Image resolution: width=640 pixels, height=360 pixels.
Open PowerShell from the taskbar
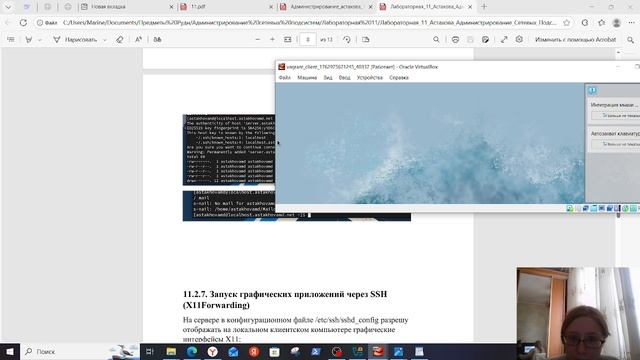(x=316, y=351)
